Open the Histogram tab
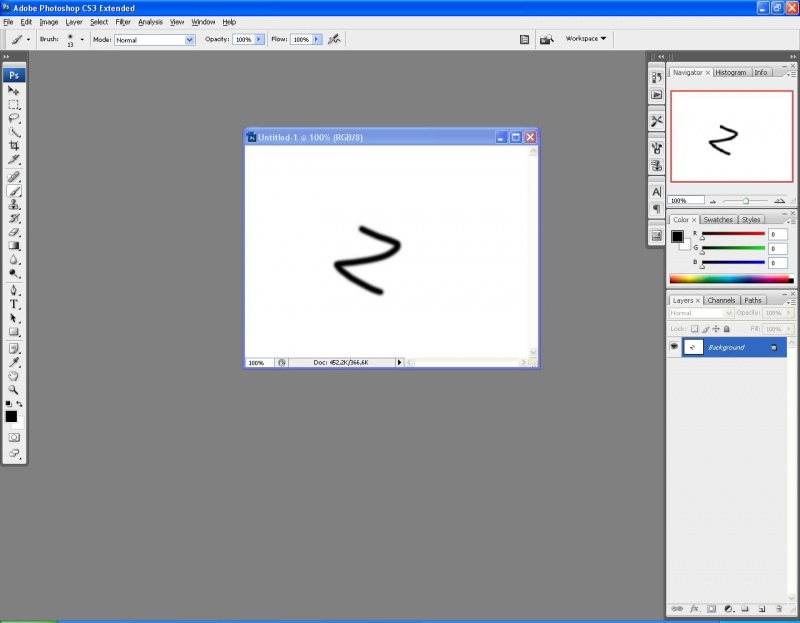Screen dimensions: 800x623 tap(730, 72)
